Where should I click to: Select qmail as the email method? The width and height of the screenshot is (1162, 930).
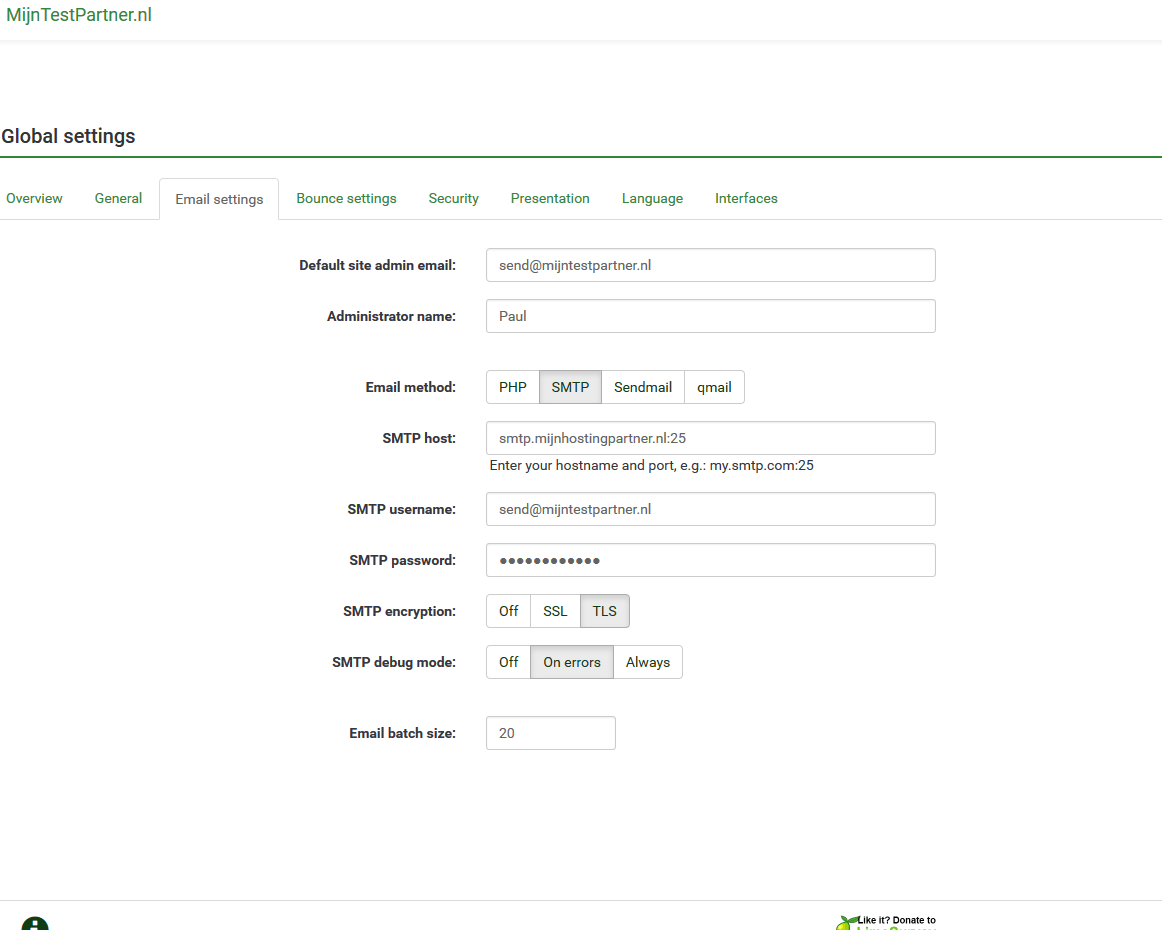coord(713,387)
